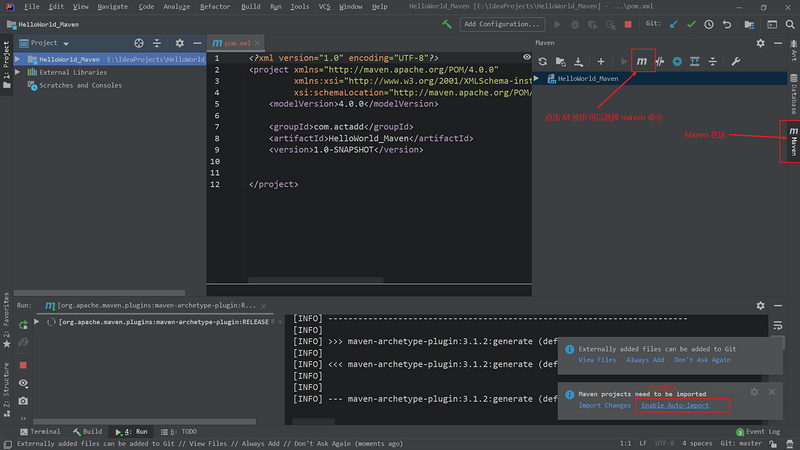Click Import Changes link in notification
The image size is (800, 450).
[604, 405]
